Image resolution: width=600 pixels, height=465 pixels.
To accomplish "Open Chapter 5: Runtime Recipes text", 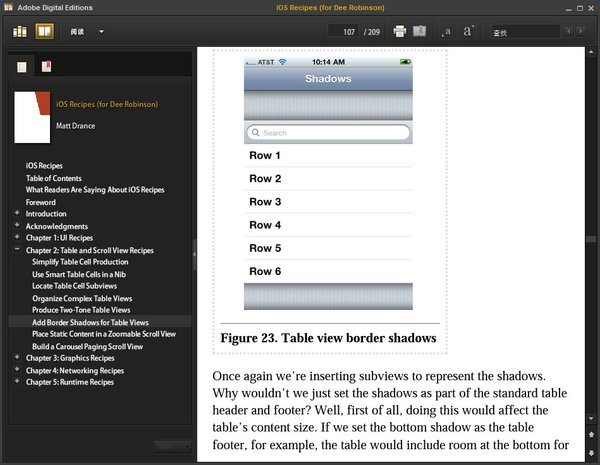I will coord(70,382).
